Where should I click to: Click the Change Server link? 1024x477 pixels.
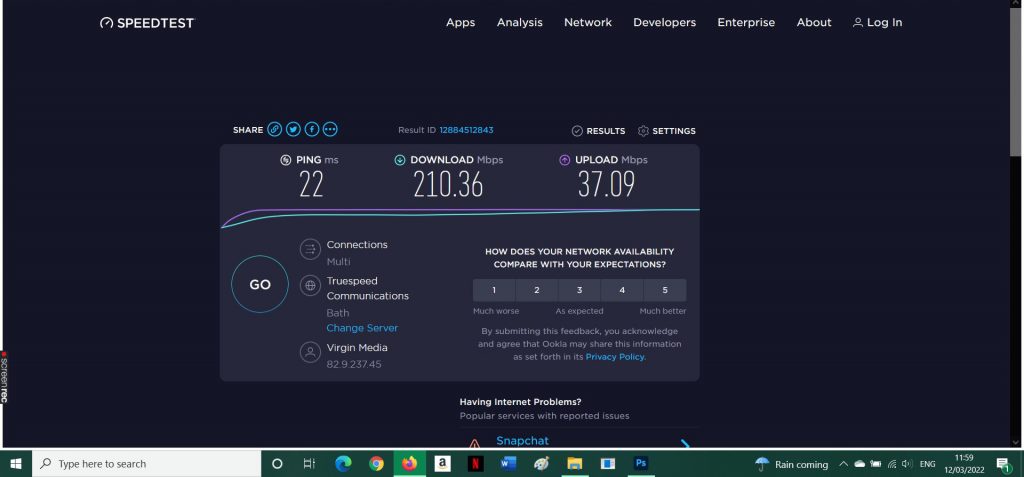click(x=362, y=328)
